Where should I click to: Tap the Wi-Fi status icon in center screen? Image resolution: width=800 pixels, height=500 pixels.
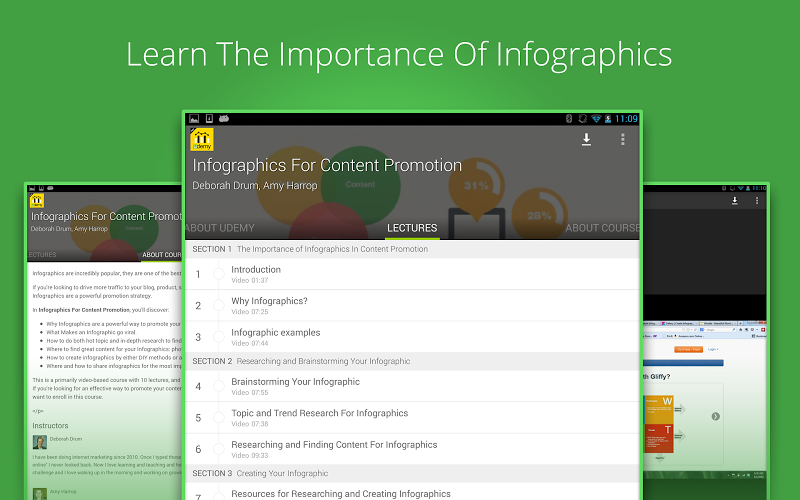(x=596, y=119)
